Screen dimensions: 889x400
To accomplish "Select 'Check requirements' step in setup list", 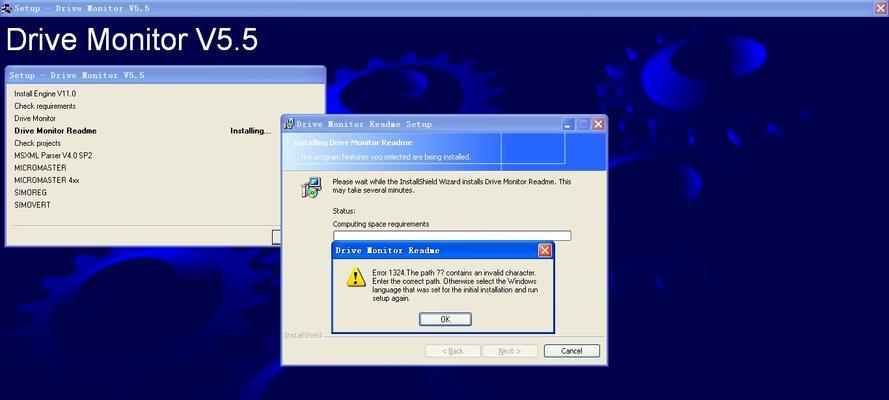I will click(45, 106).
